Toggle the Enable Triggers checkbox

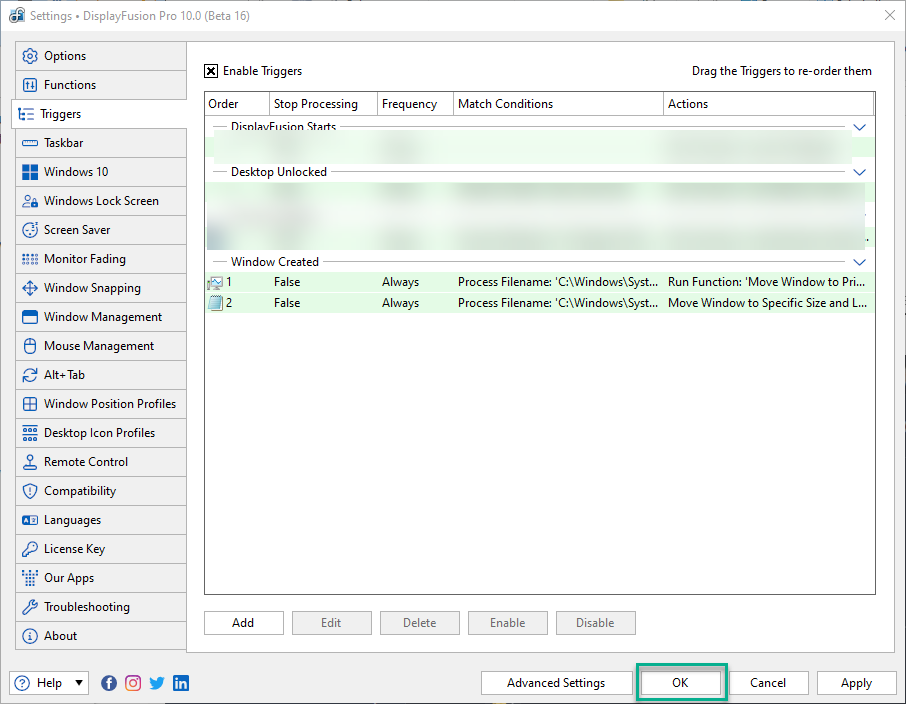211,71
